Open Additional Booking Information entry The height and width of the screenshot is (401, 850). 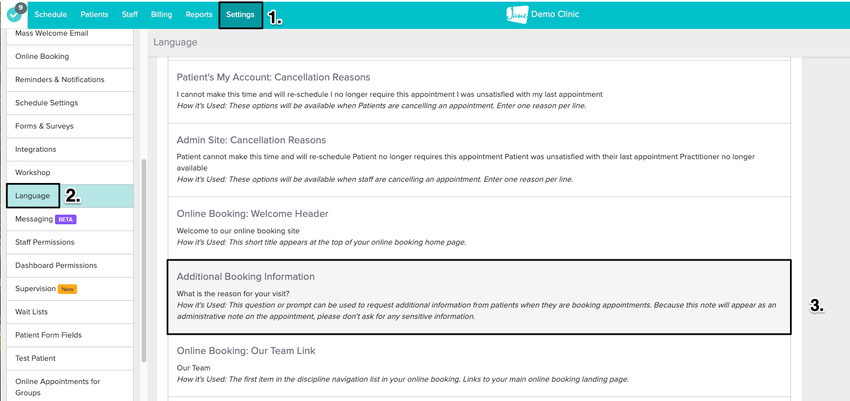[x=479, y=296]
